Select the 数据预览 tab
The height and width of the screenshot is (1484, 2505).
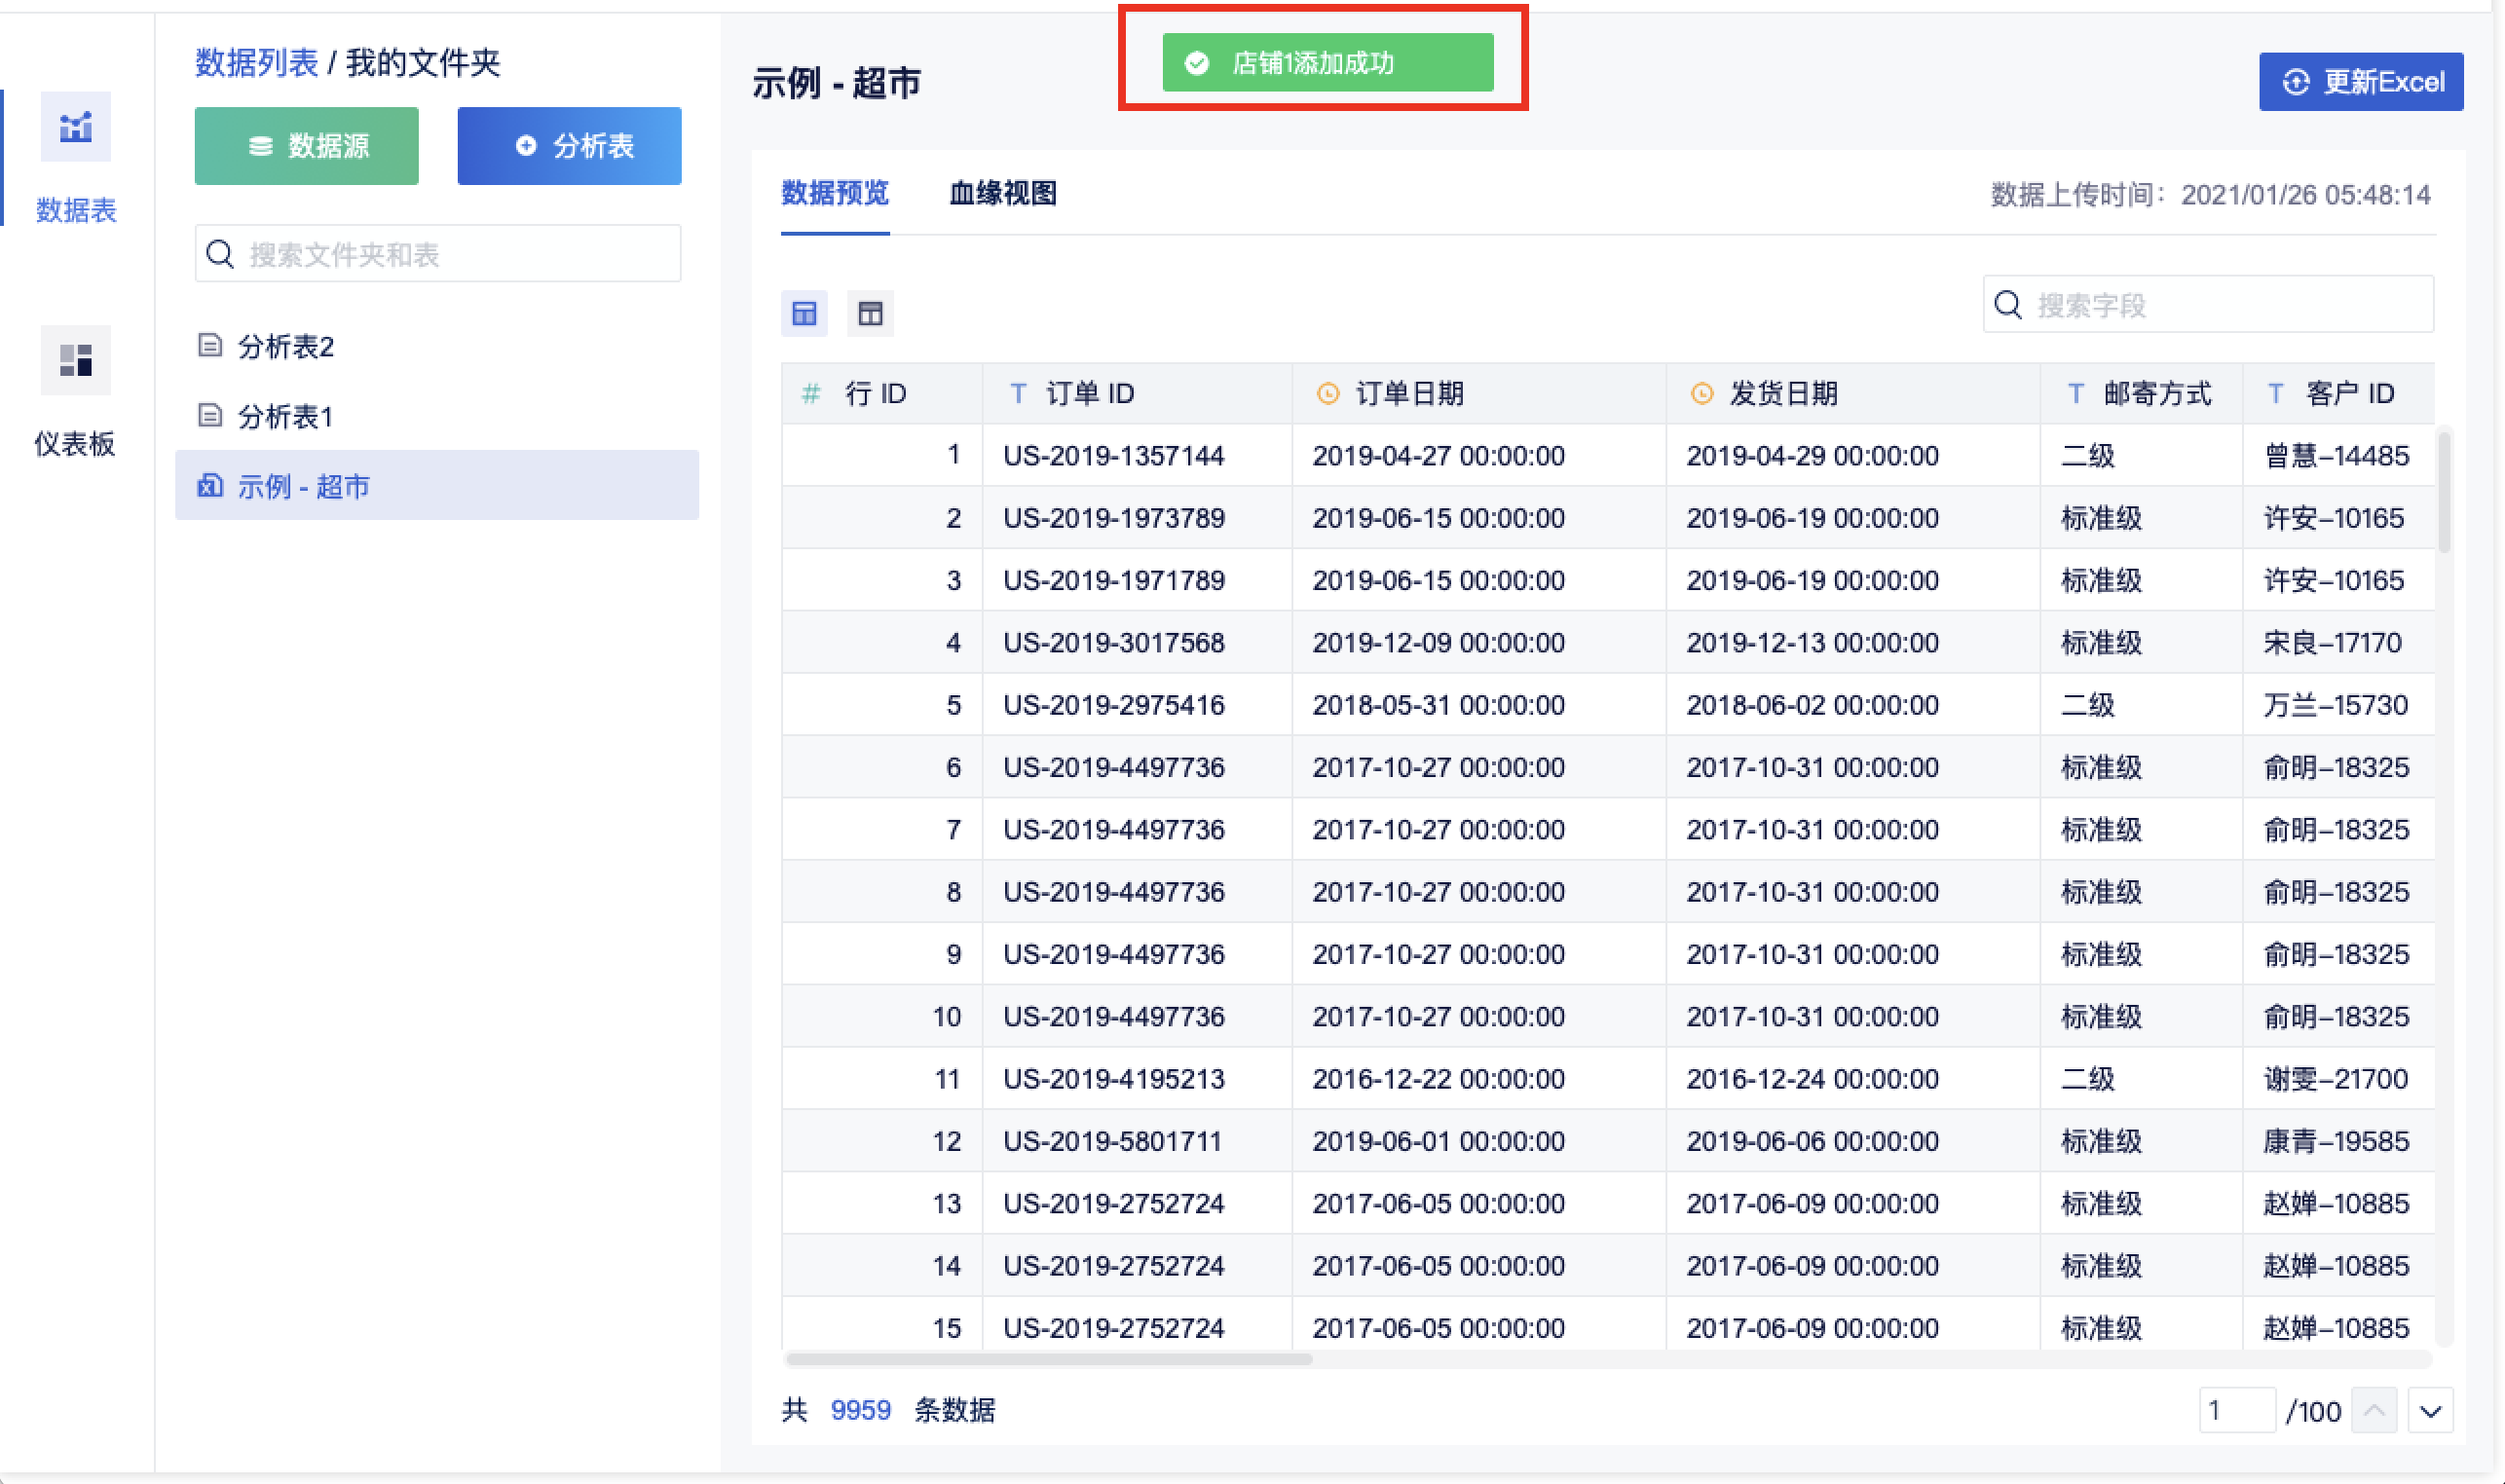click(834, 193)
